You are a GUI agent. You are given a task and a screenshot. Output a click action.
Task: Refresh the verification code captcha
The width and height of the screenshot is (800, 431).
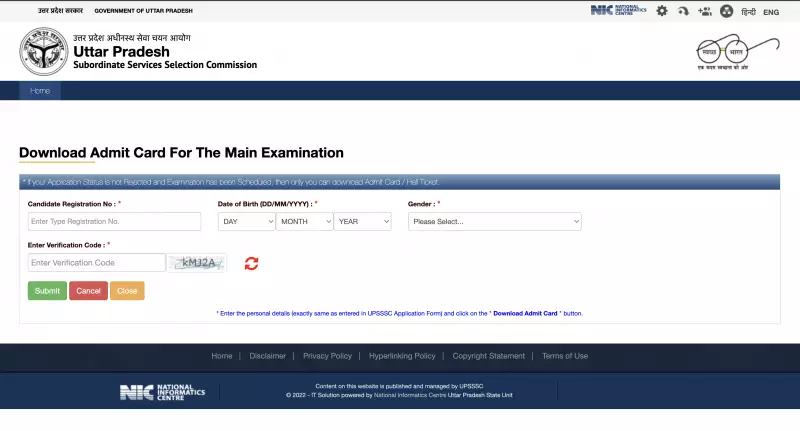[x=251, y=263]
